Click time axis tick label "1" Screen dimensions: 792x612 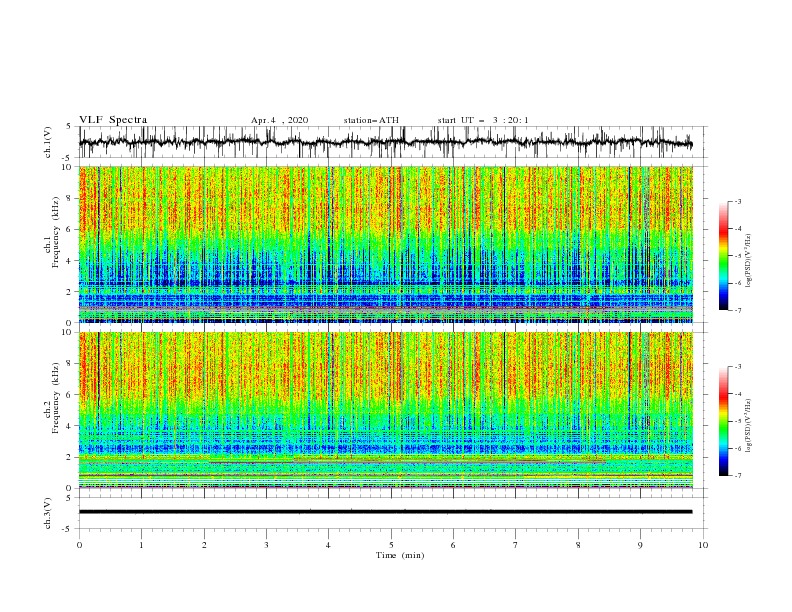click(141, 545)
